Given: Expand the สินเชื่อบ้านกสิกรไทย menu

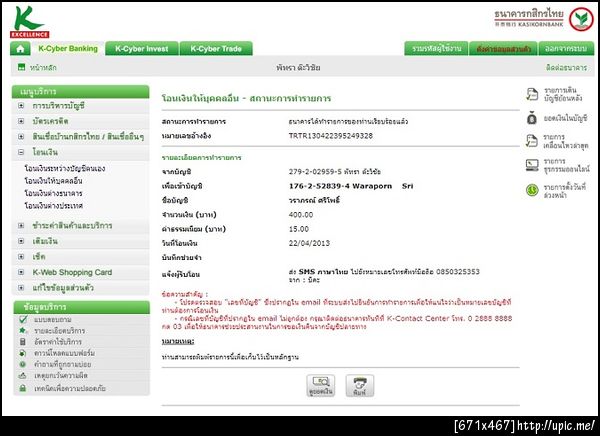Looking at the screenshot, I should click(21, 136).
